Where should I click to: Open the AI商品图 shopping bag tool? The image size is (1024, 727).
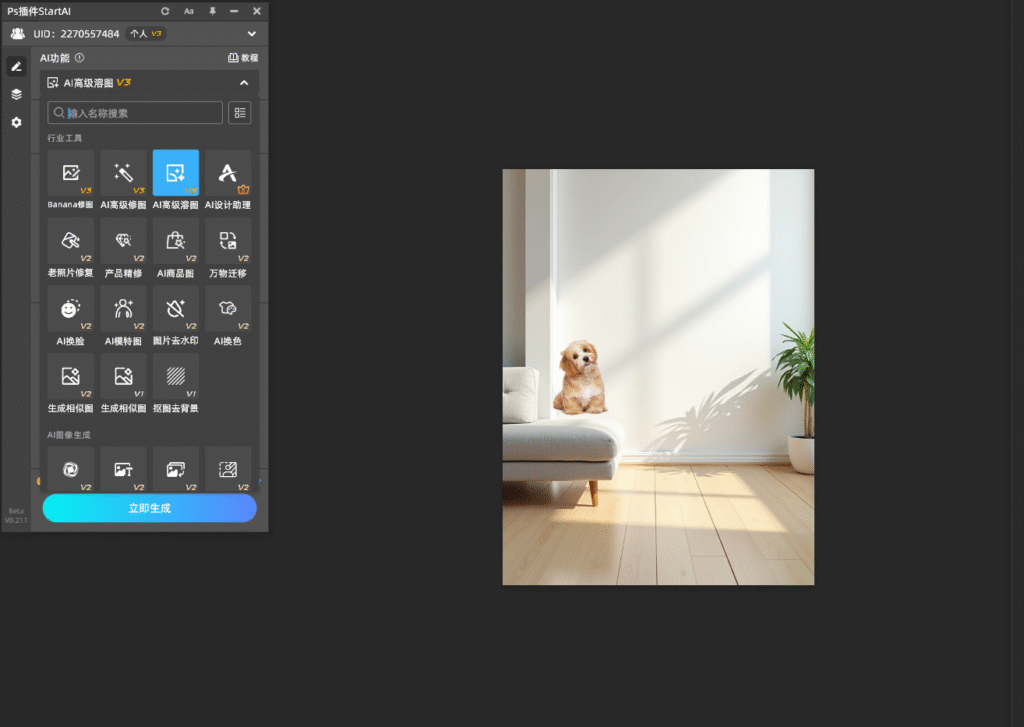click(176, 241)
